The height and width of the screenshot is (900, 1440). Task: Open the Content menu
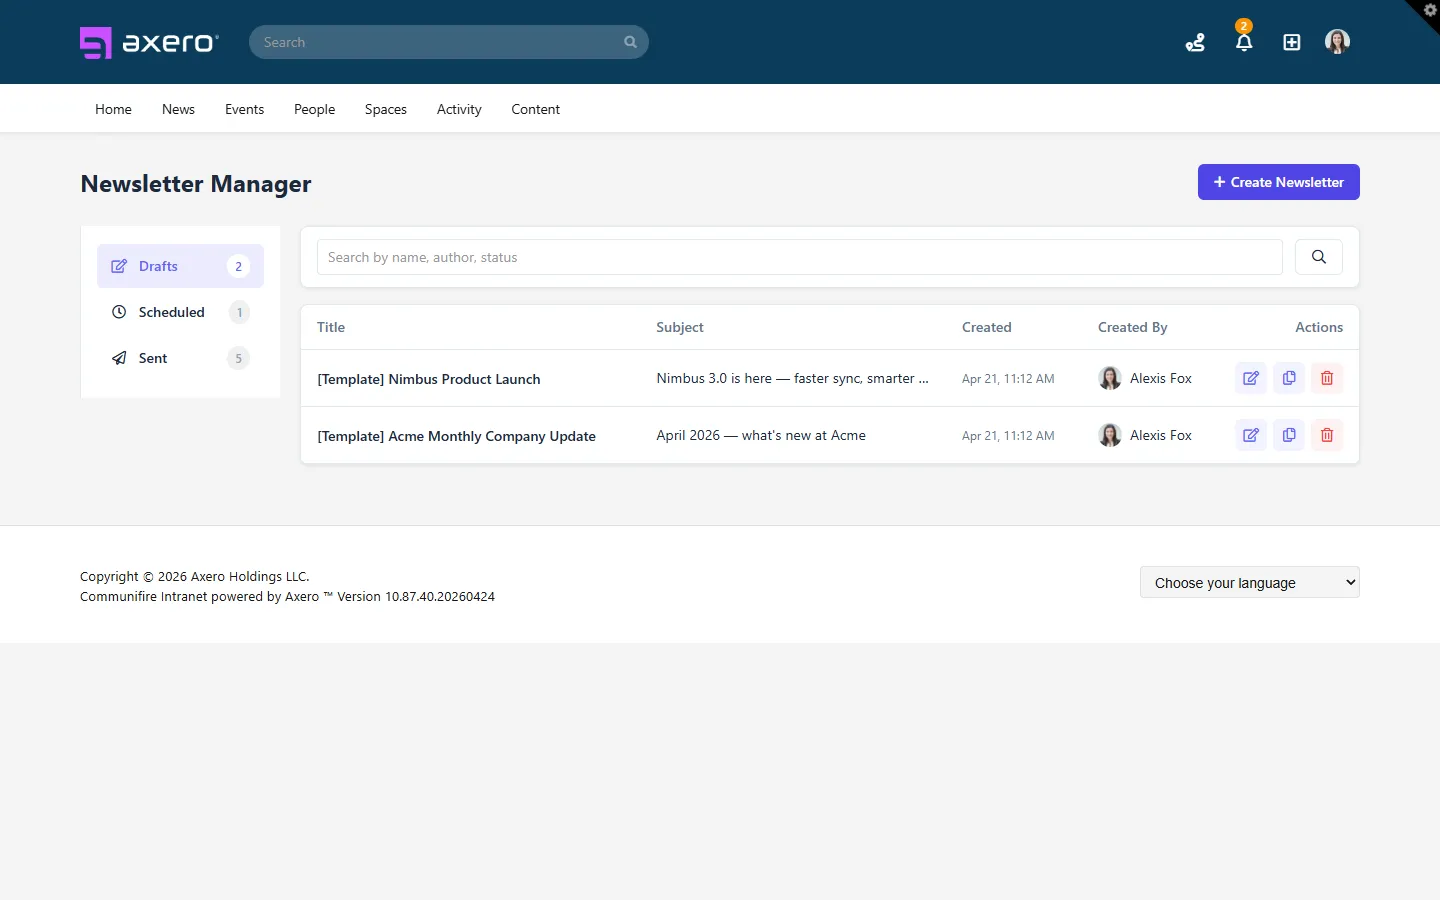point(535,109)
